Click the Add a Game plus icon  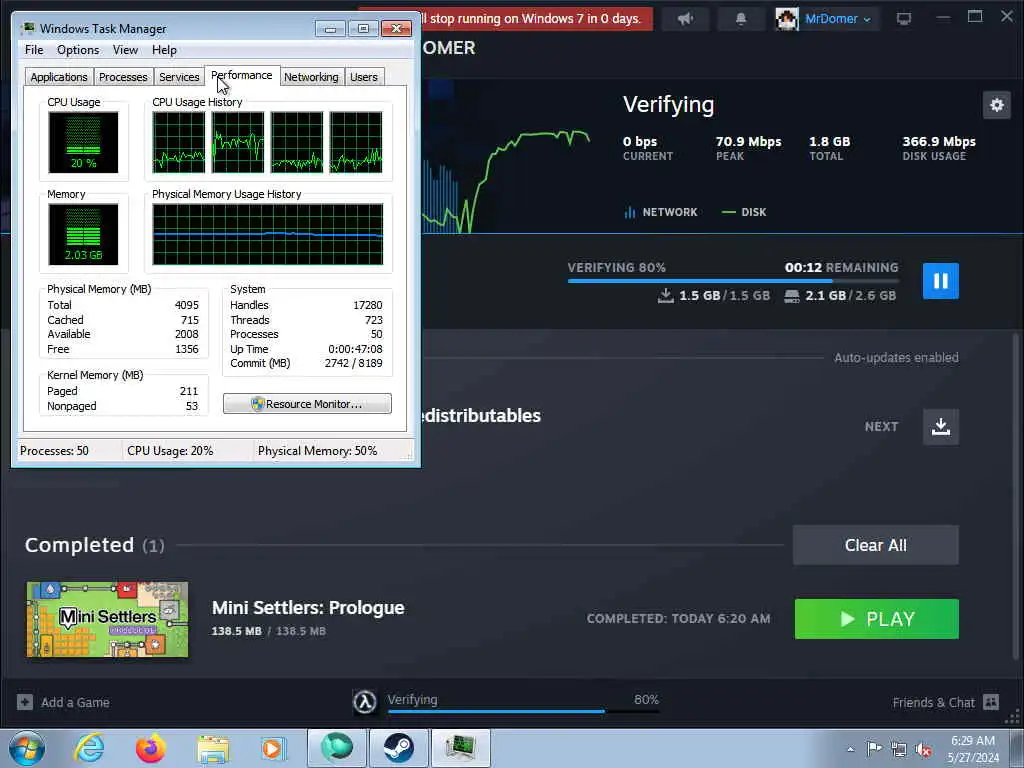click(25, 702)
